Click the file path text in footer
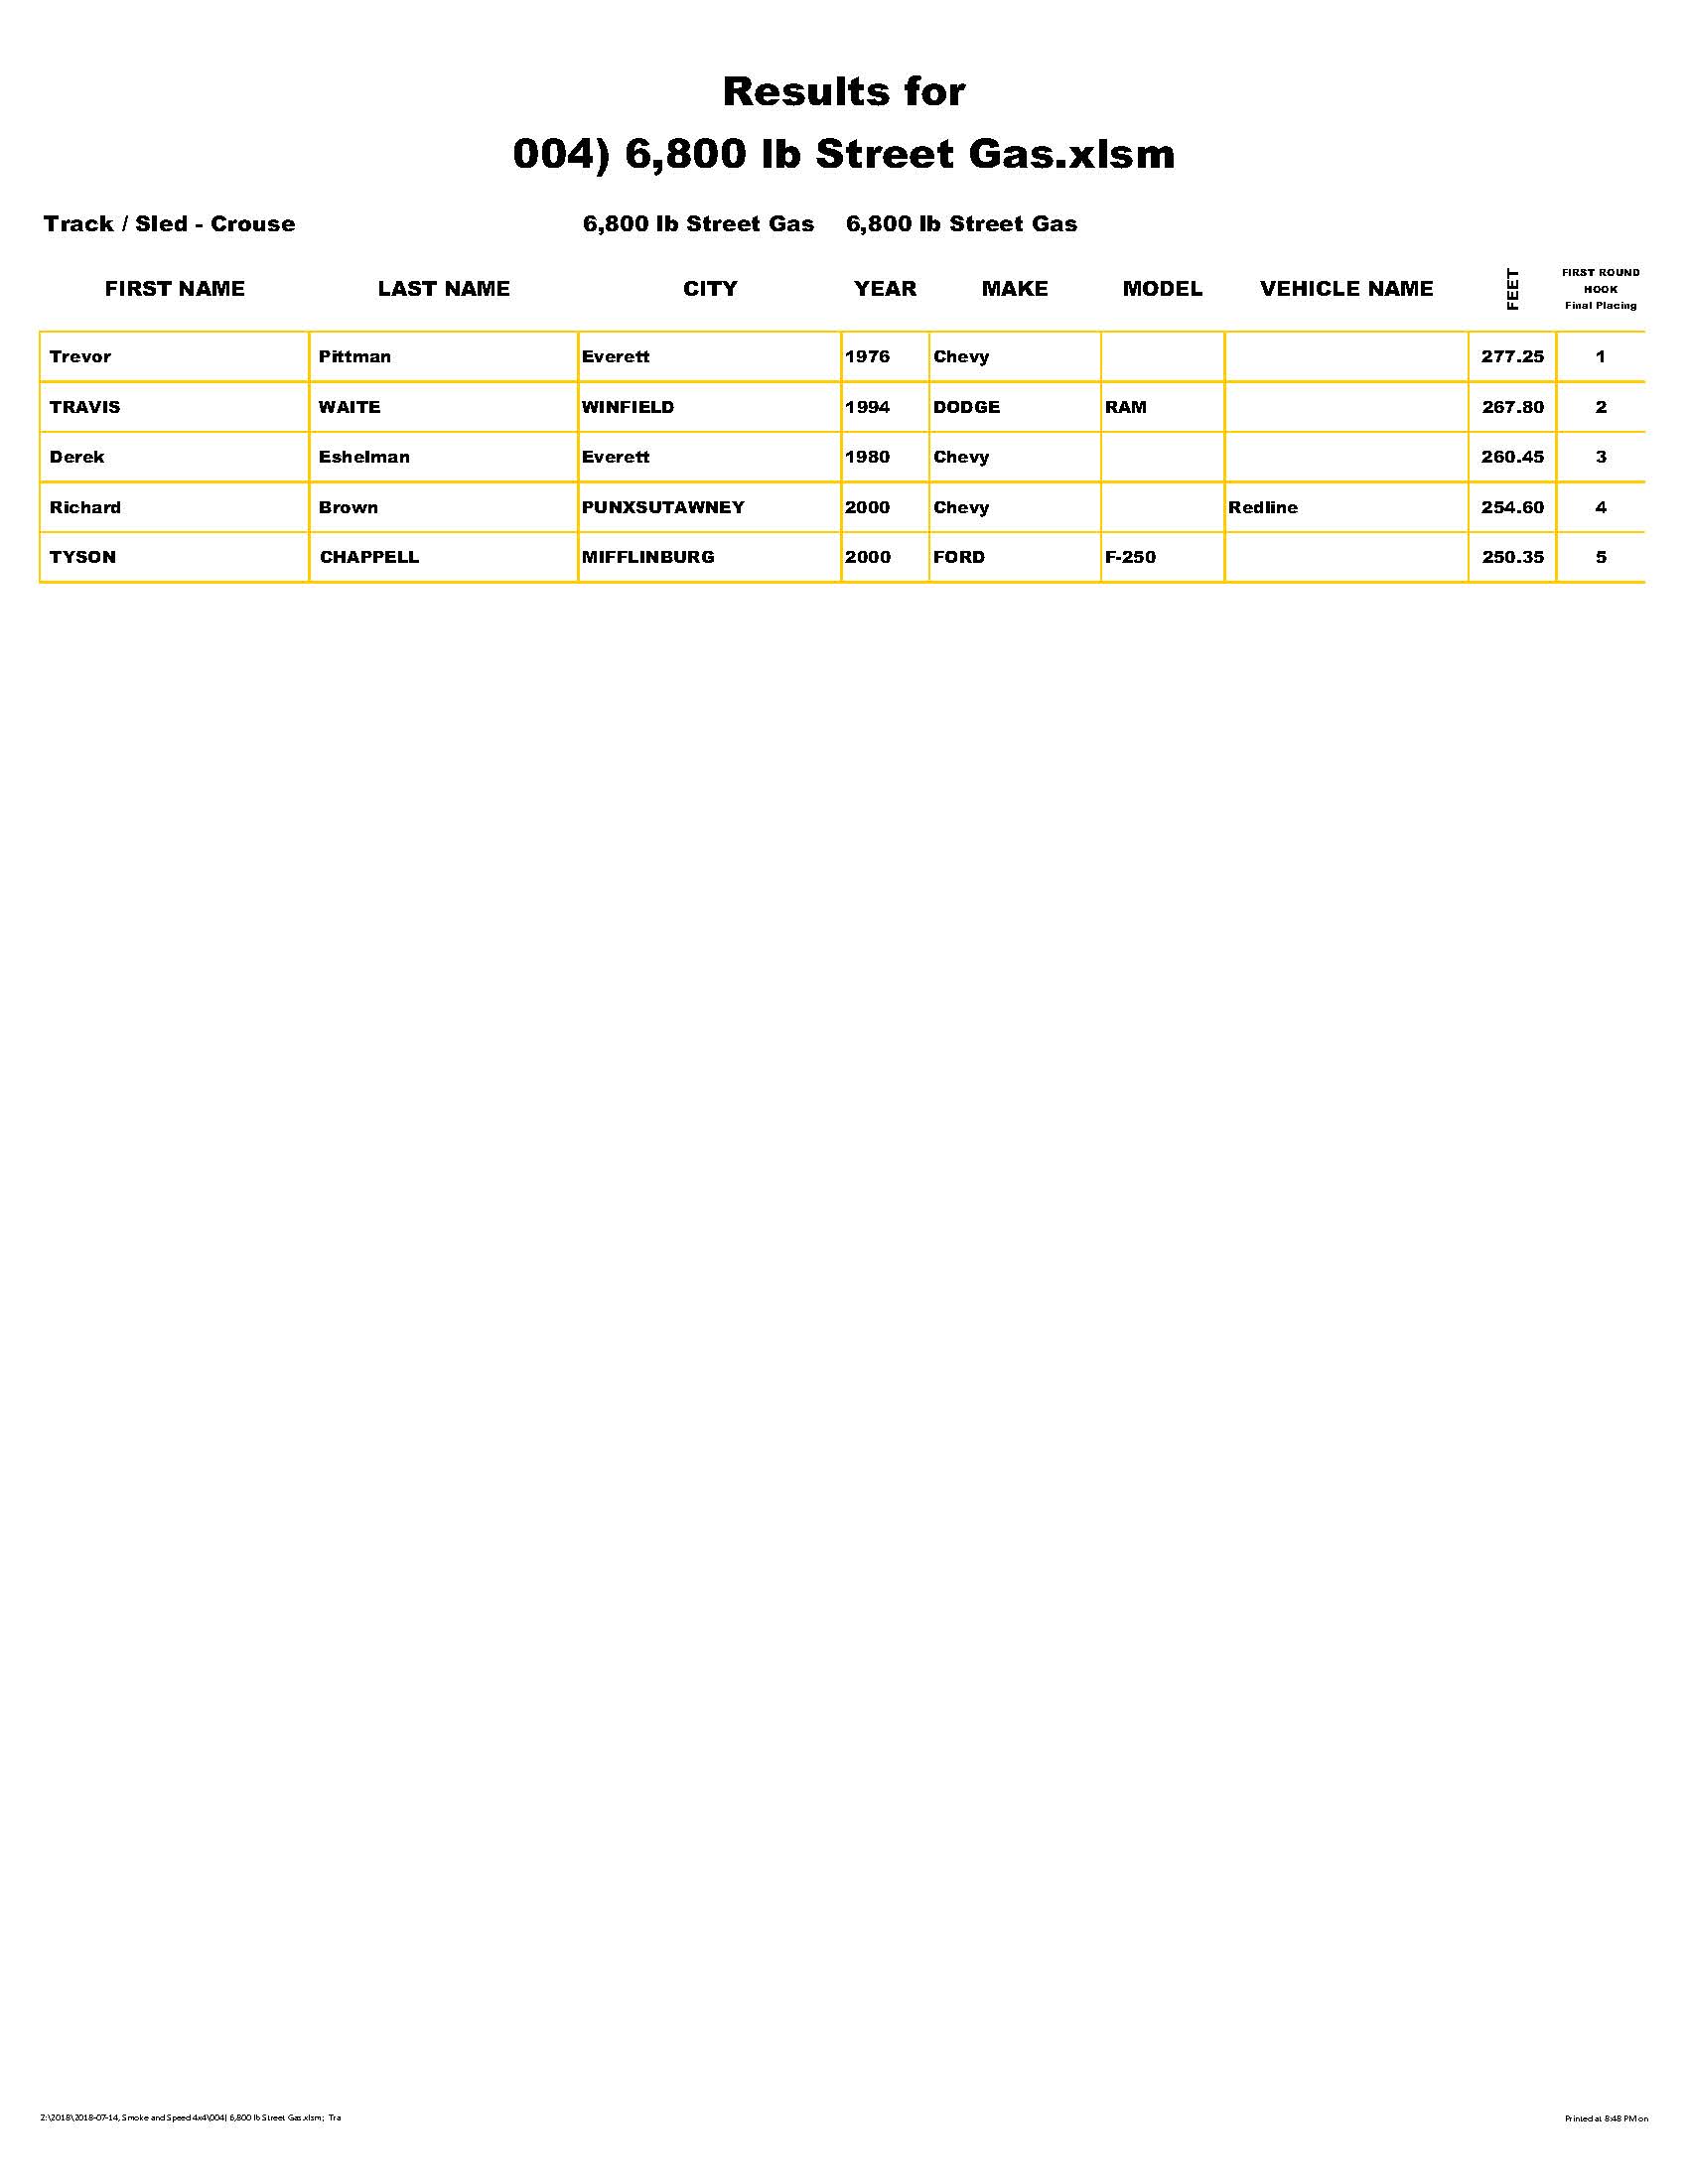1688x2184 pixels. (190, 2117)
